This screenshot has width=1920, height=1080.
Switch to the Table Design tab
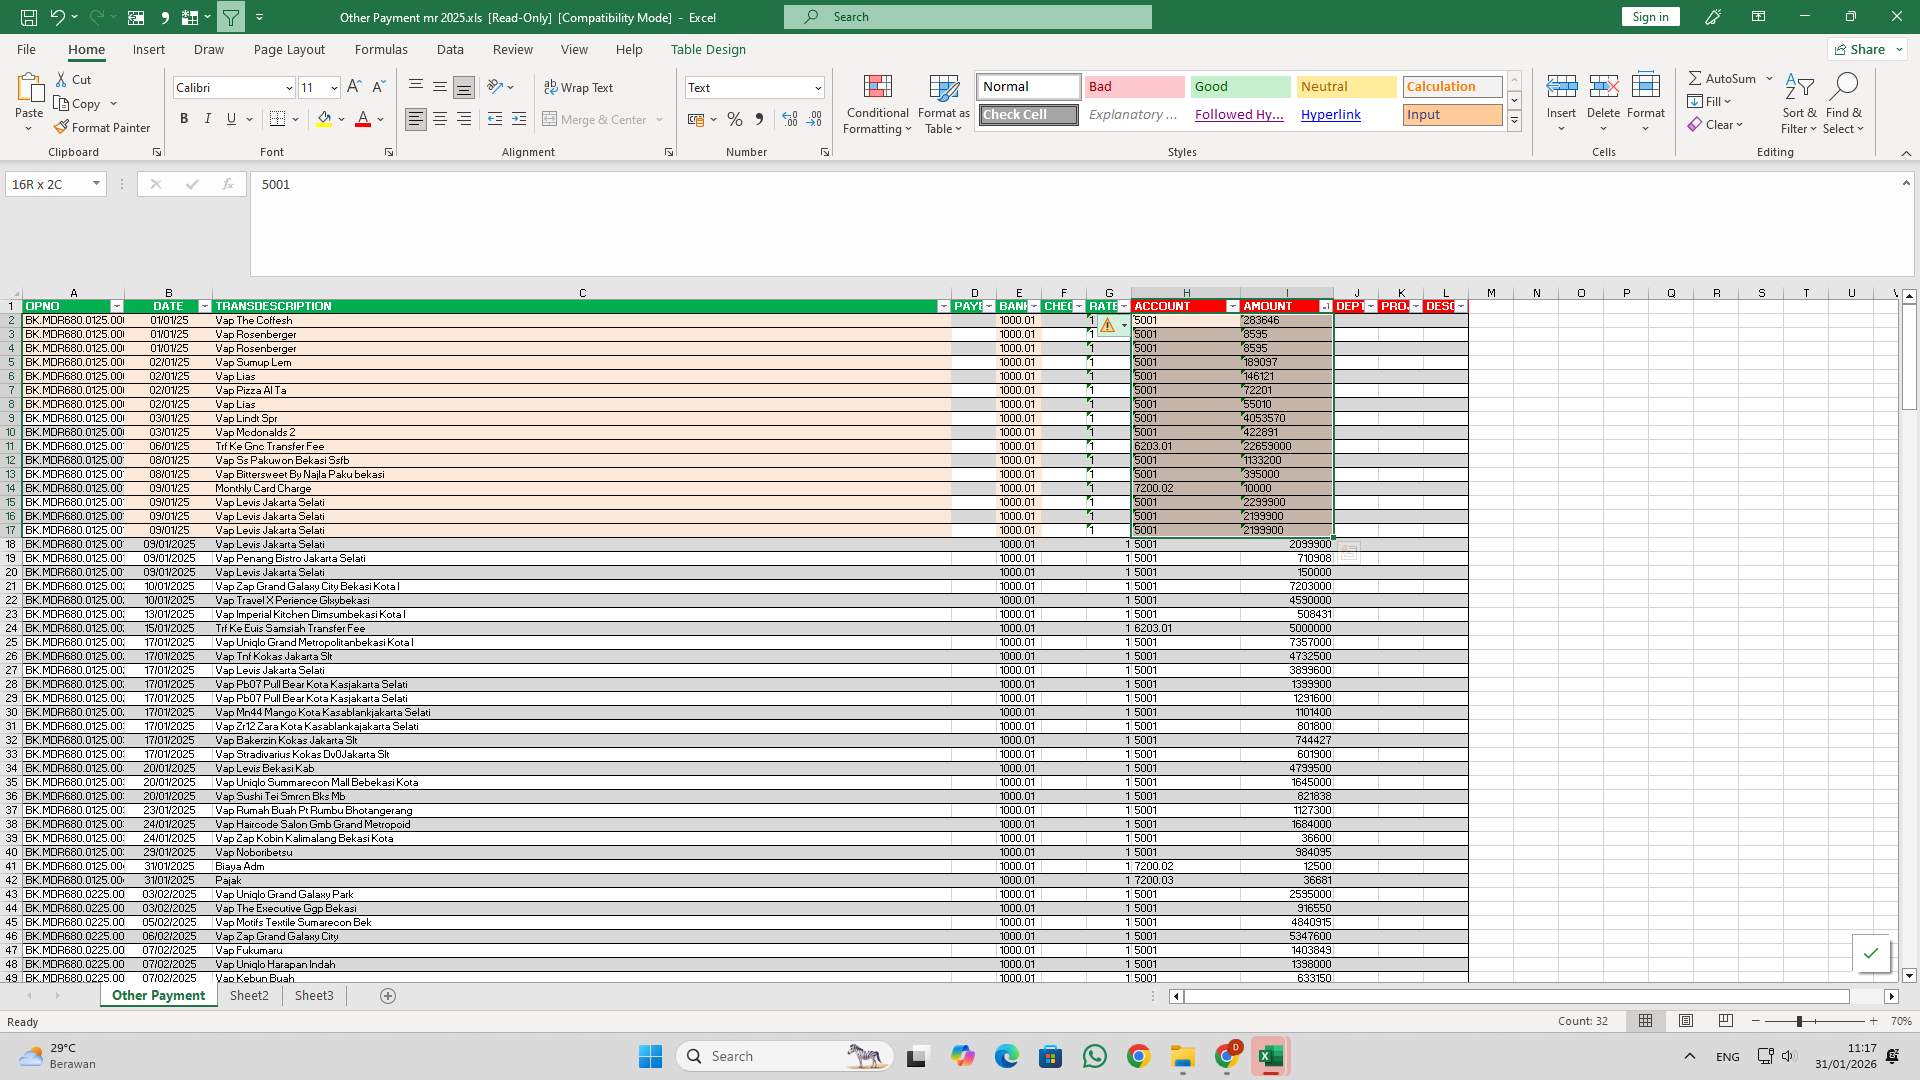(708, 49)
